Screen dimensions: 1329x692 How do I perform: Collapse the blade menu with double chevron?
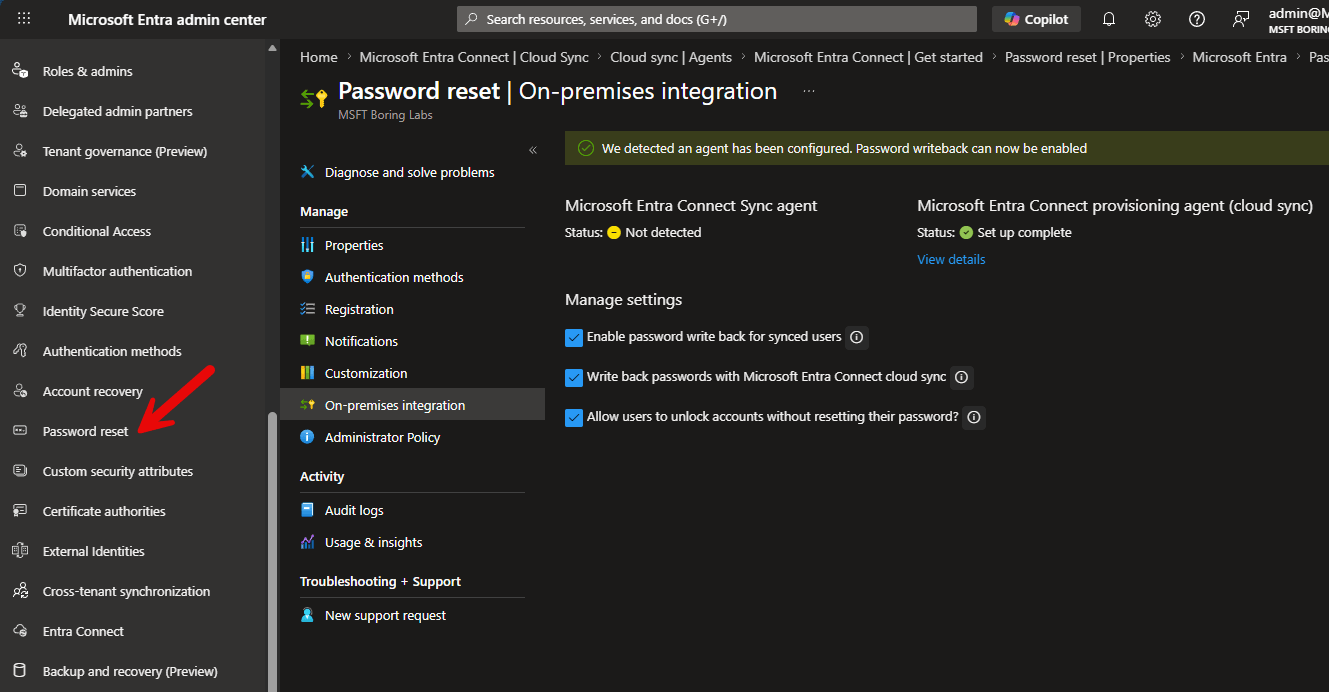point(533,150)
